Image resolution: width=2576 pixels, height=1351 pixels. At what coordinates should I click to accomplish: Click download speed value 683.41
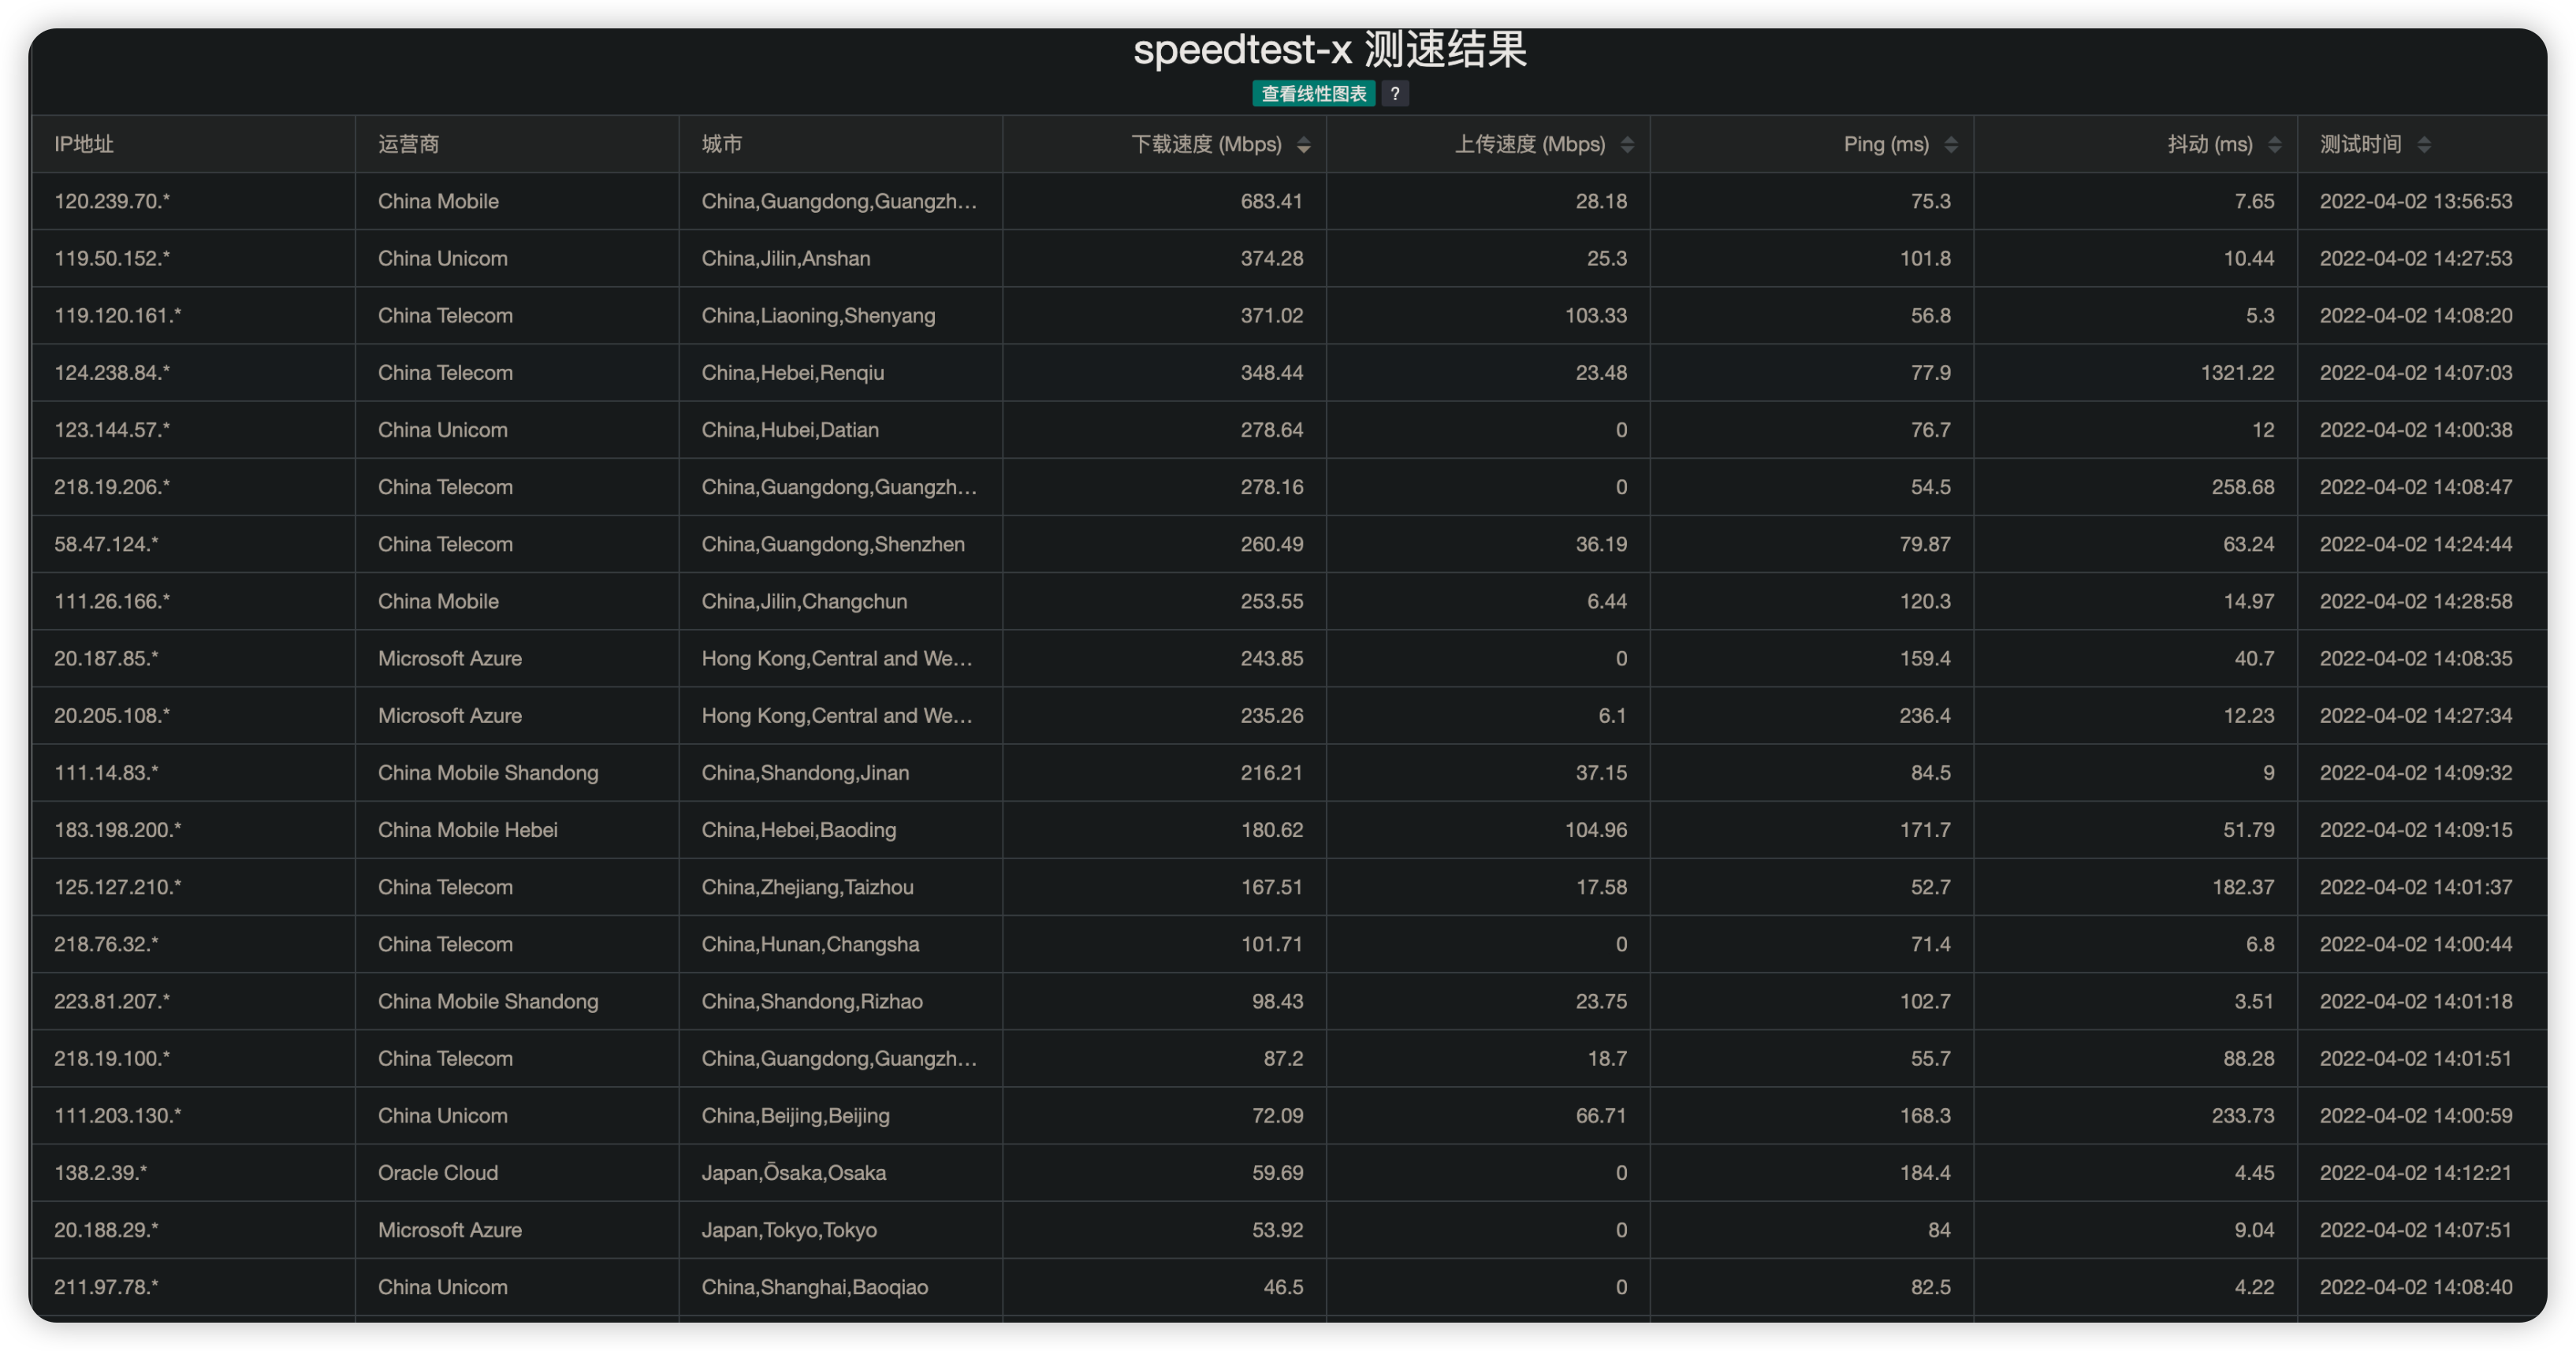click(1272, 201)
